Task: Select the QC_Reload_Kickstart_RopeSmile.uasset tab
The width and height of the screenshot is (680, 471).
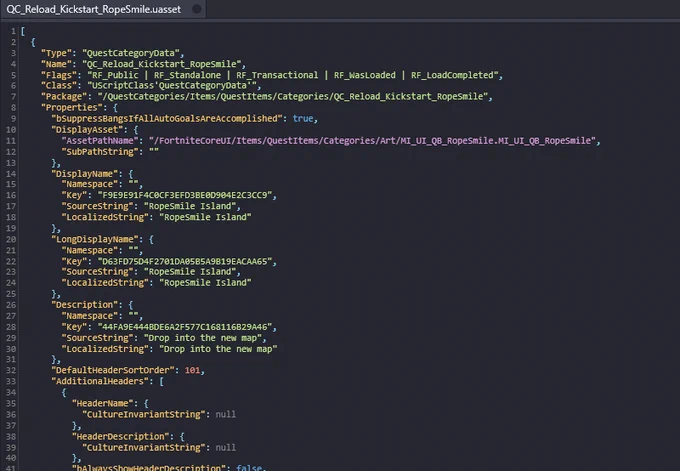Action: pos(103,9)
